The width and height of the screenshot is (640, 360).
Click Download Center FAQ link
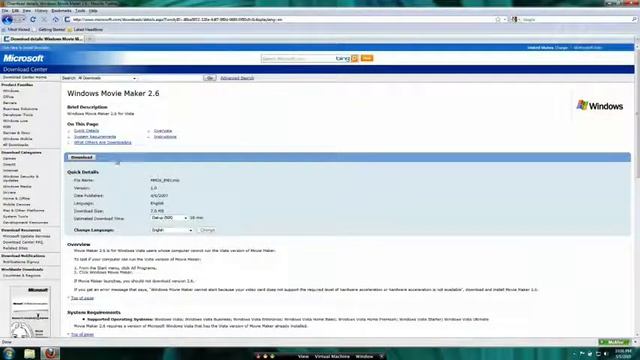(23, 242)
